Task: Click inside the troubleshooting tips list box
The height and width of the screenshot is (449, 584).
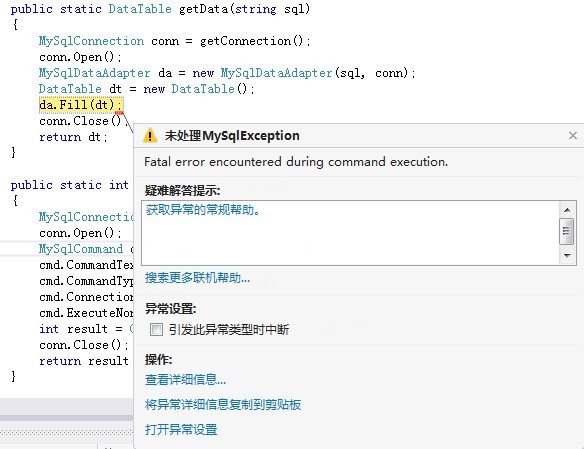Action: [351, 233]
